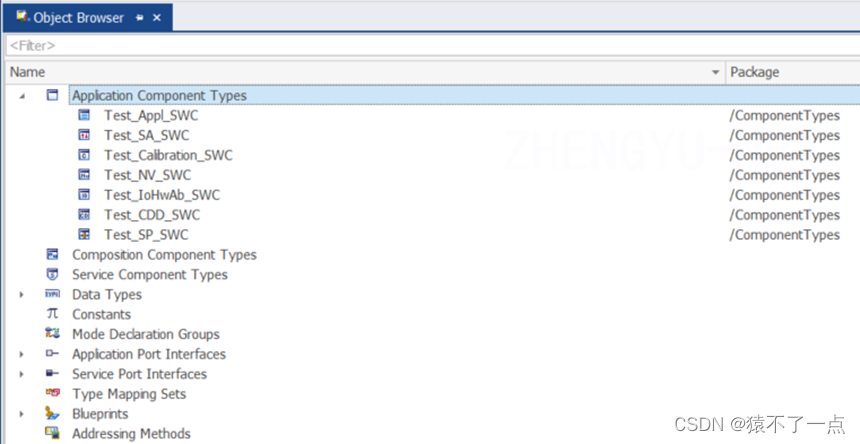Select Application Port Interfaces item
The image size is (860, 444).
(149, 354)
